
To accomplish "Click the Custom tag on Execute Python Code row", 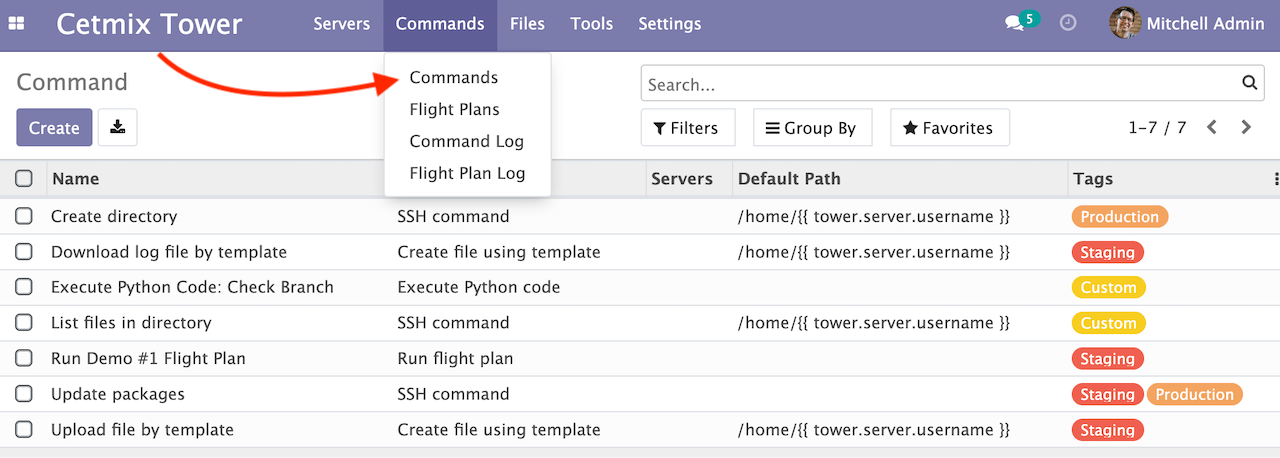I will pyautogui.click(x=1109, y=287).
